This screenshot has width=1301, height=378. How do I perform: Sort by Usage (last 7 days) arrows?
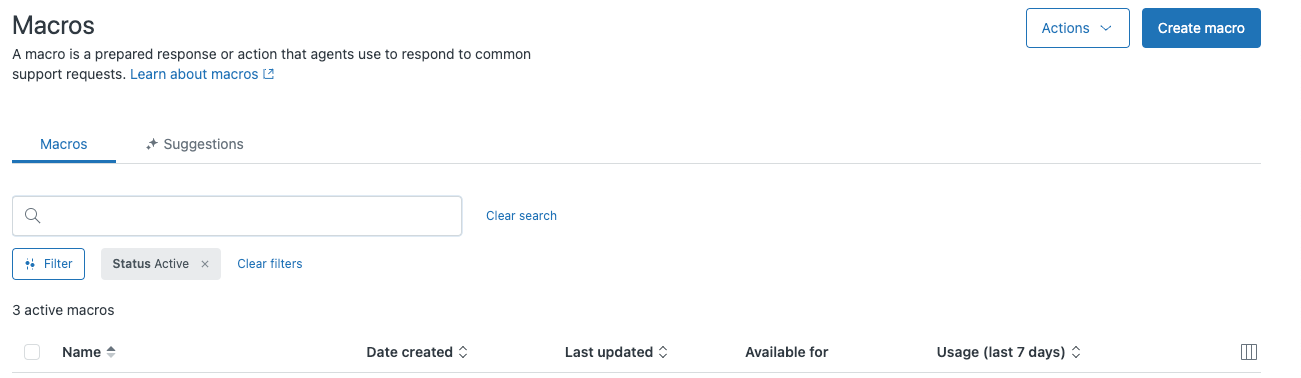tap(1076, 352)
